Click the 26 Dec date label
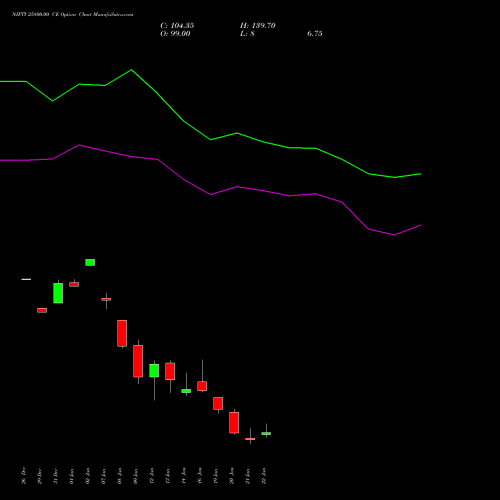This screenshot has height=500, width=500. click(24, 476)
